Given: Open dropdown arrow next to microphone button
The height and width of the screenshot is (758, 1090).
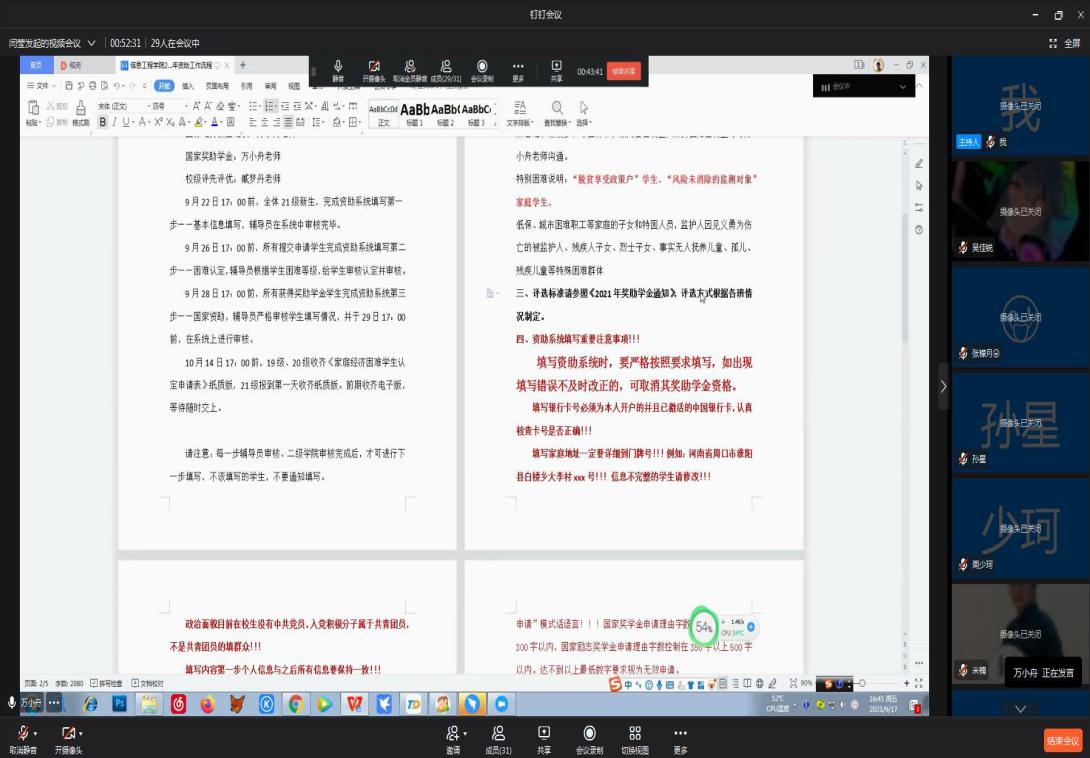Looking at the screenshot, I should pos(35,734).
